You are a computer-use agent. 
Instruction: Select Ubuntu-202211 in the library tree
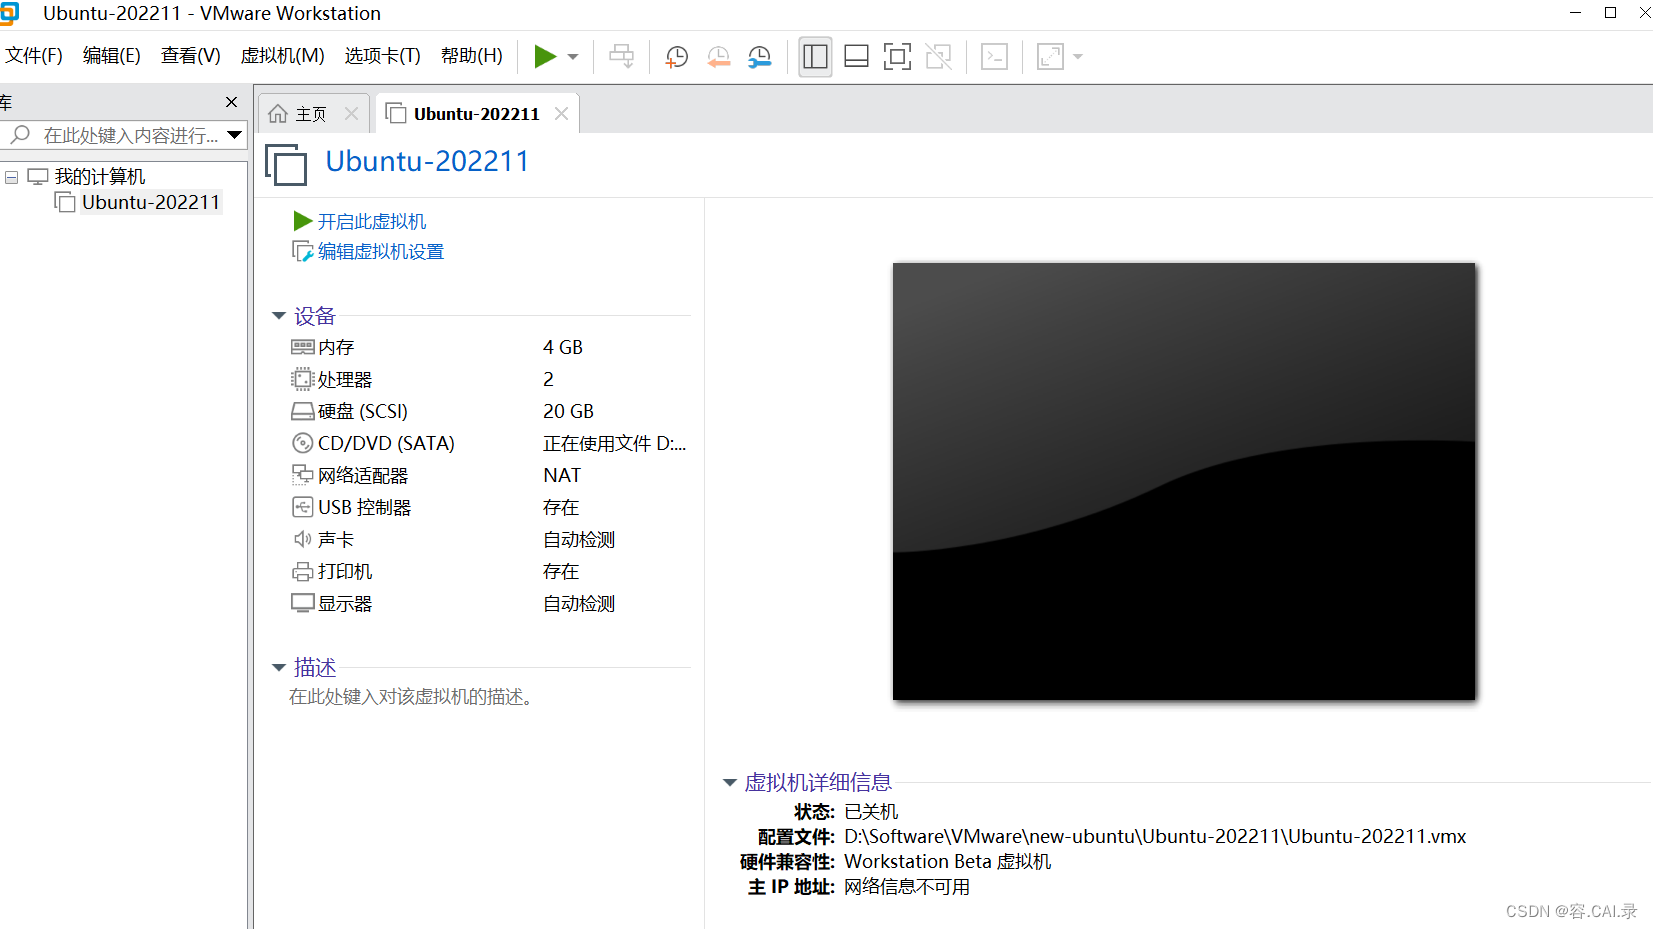151,203
